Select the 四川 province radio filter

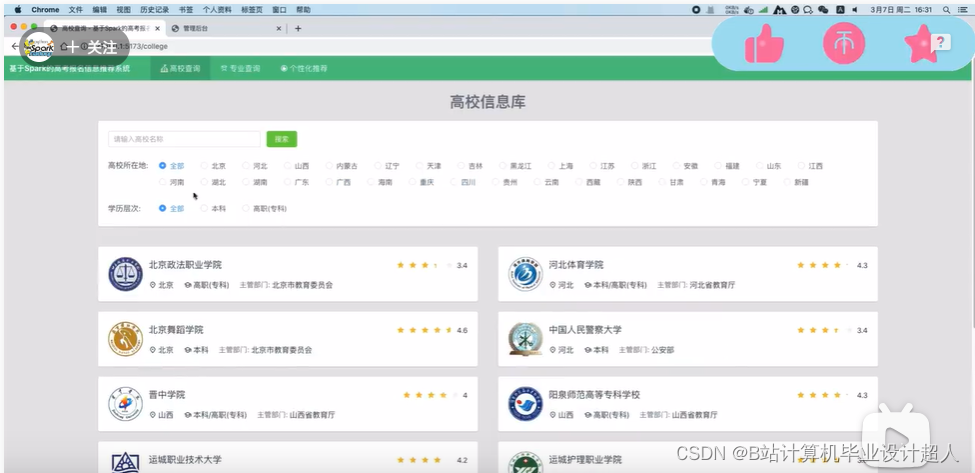(x=454, y=182)
